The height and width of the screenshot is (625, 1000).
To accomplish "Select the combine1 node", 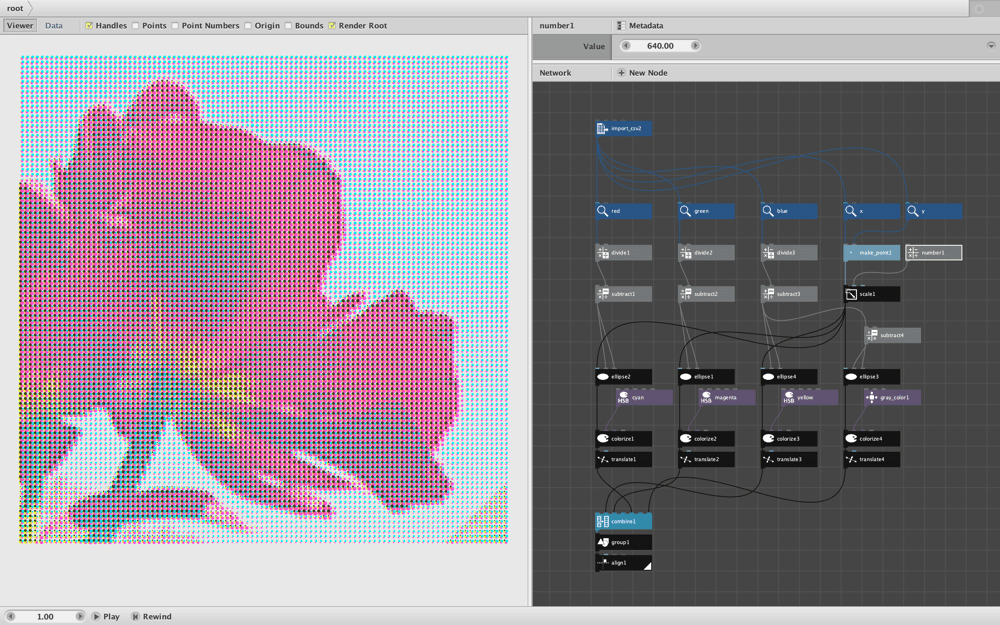I will 624,522.
